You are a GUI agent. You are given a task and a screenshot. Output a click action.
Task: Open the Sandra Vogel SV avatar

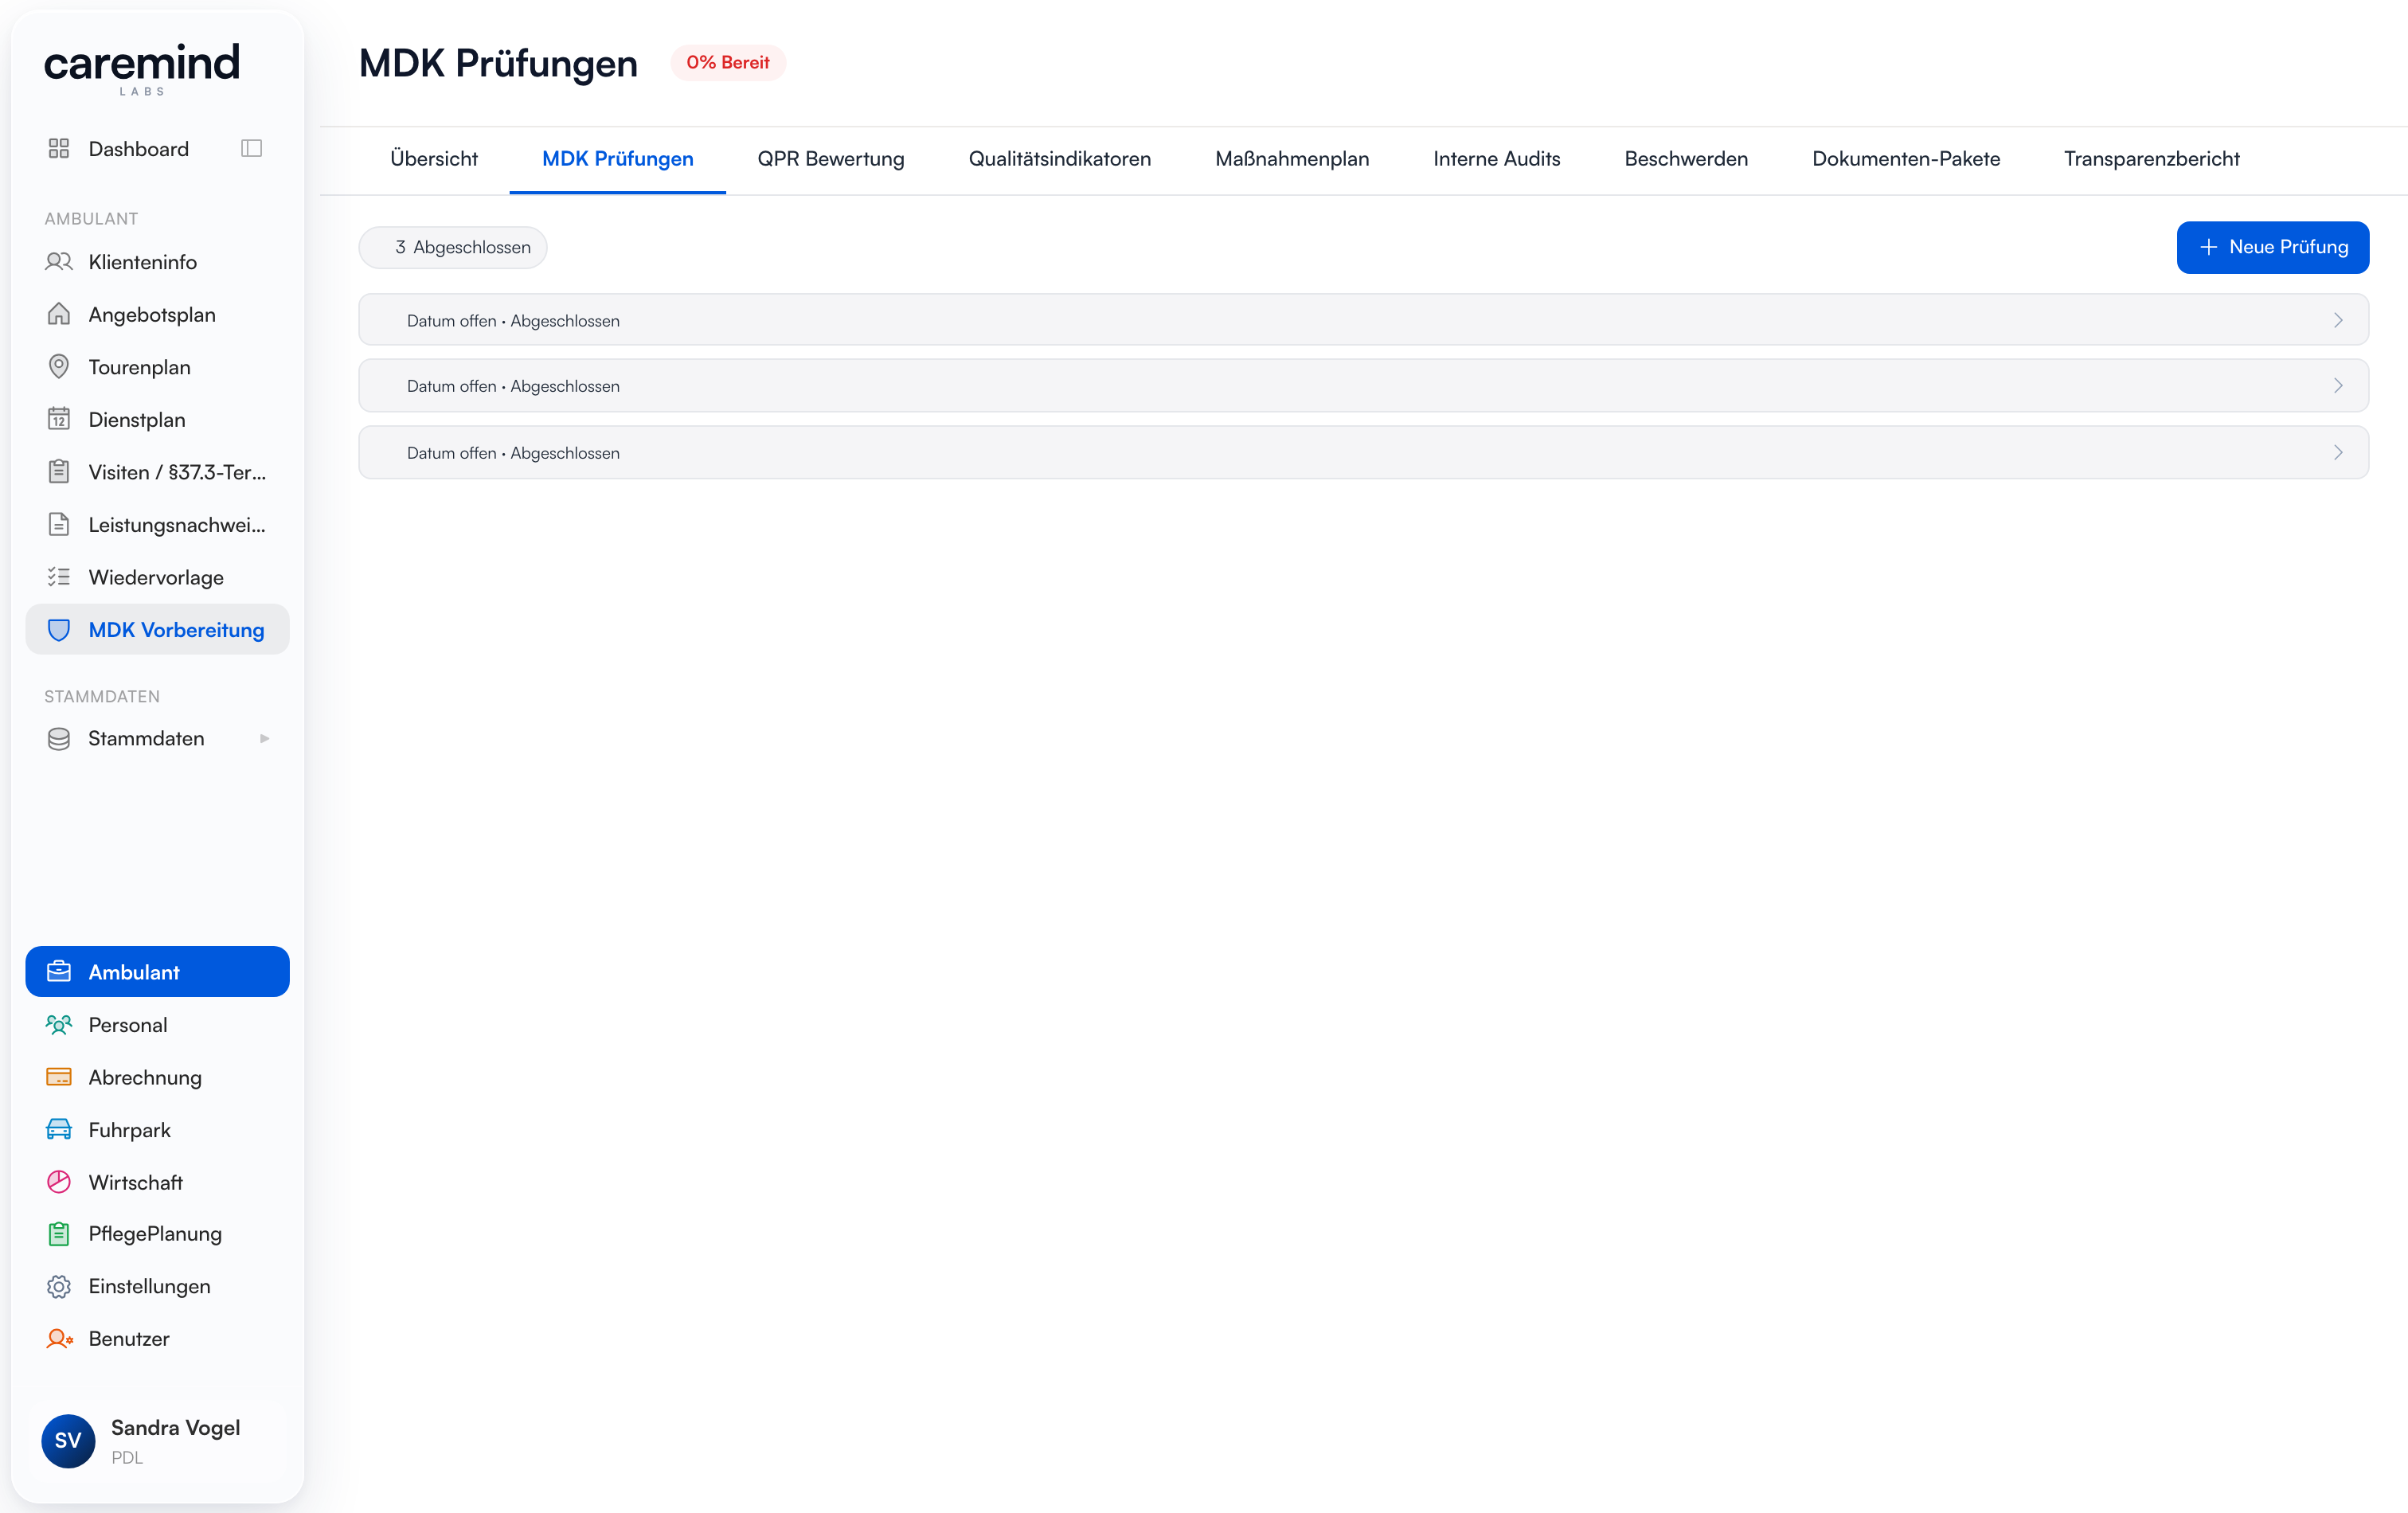(68, 1440)
